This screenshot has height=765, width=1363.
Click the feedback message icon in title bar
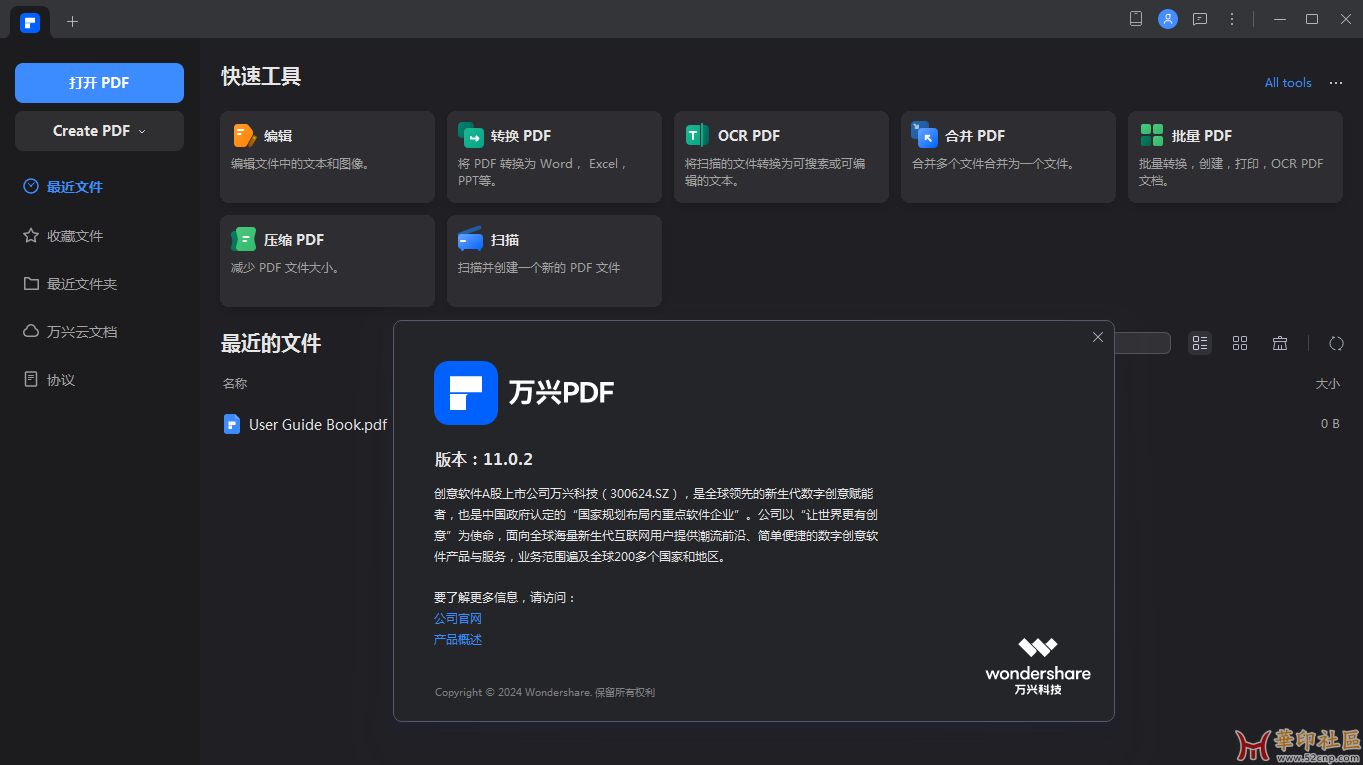pyautogui.click(x=1200, y=19)
